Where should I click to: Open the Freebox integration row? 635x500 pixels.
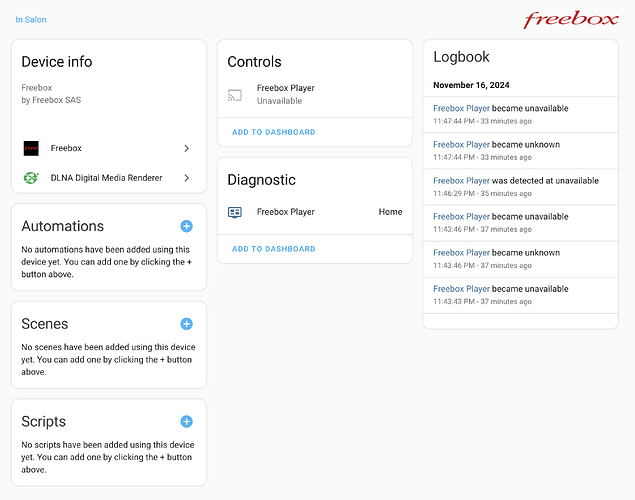[109, 148]
